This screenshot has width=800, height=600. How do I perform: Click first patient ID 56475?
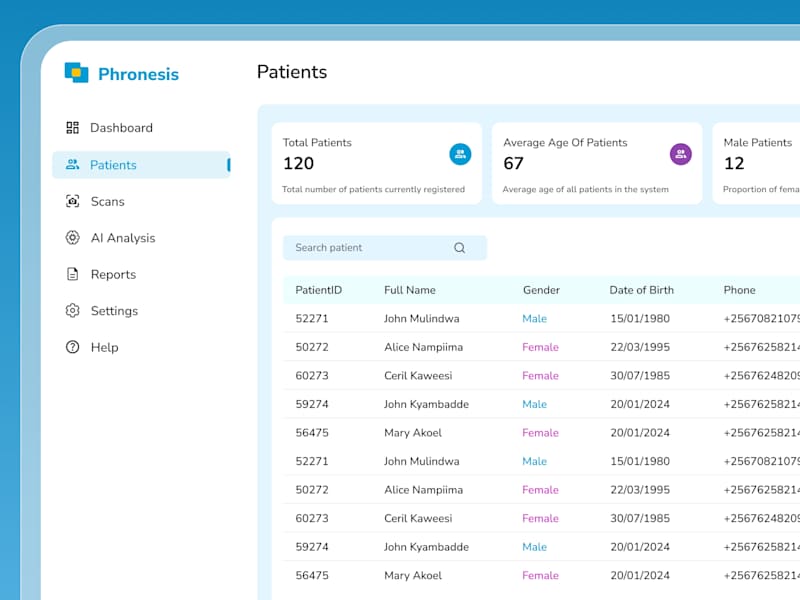(312, 433)
